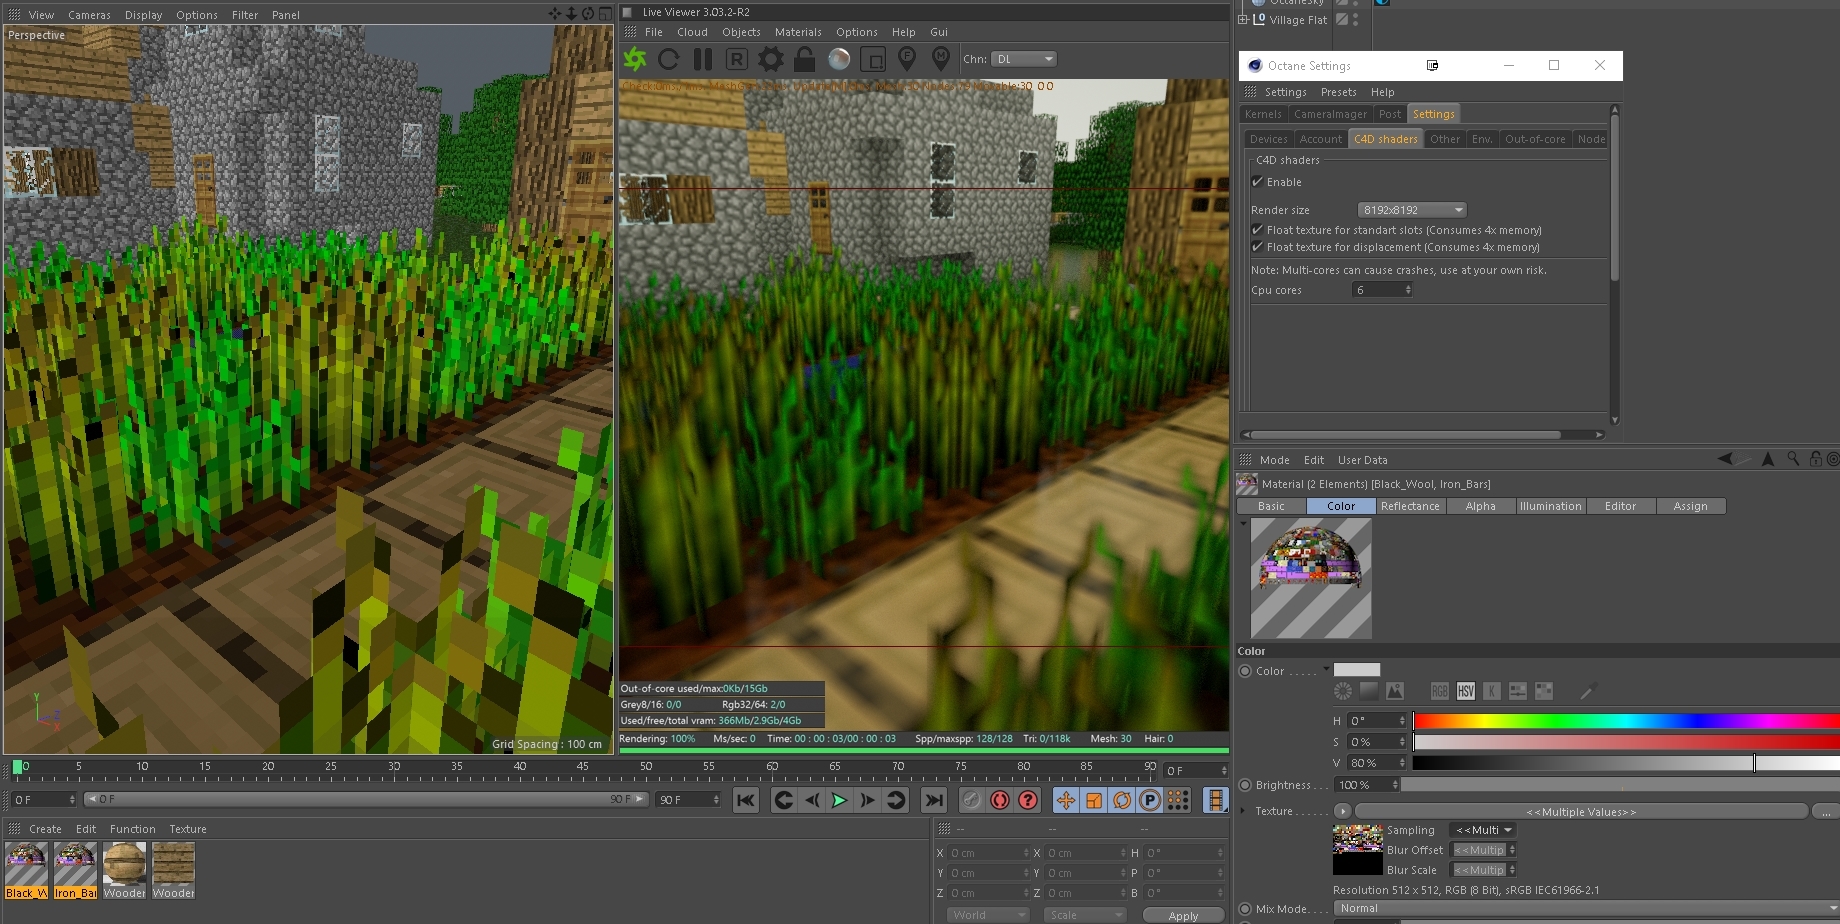Step to the next frame
Viewport: 1840px width, 924px height.
coord(867,800)
